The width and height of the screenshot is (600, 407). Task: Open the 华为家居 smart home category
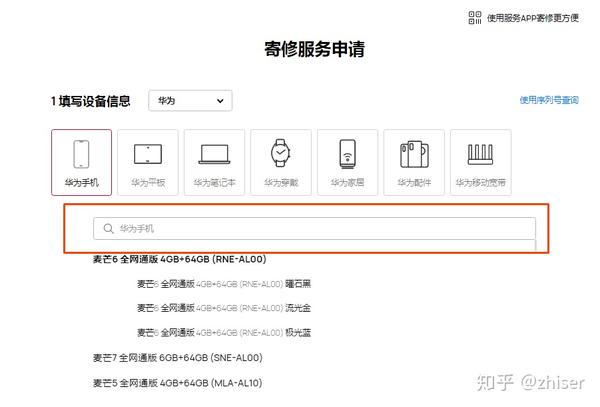pyautogui.click(x=347, y=162)
